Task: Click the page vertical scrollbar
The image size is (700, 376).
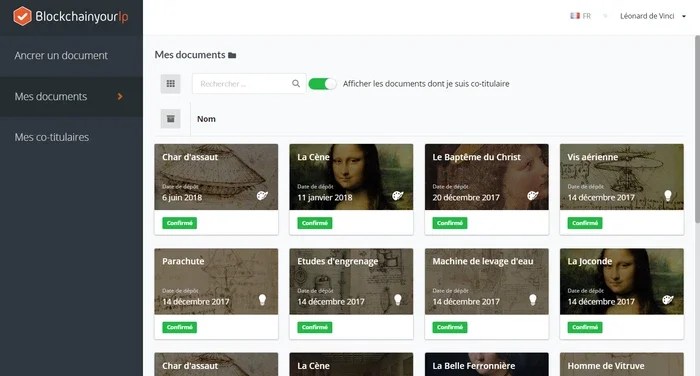Action: point(697,130)
